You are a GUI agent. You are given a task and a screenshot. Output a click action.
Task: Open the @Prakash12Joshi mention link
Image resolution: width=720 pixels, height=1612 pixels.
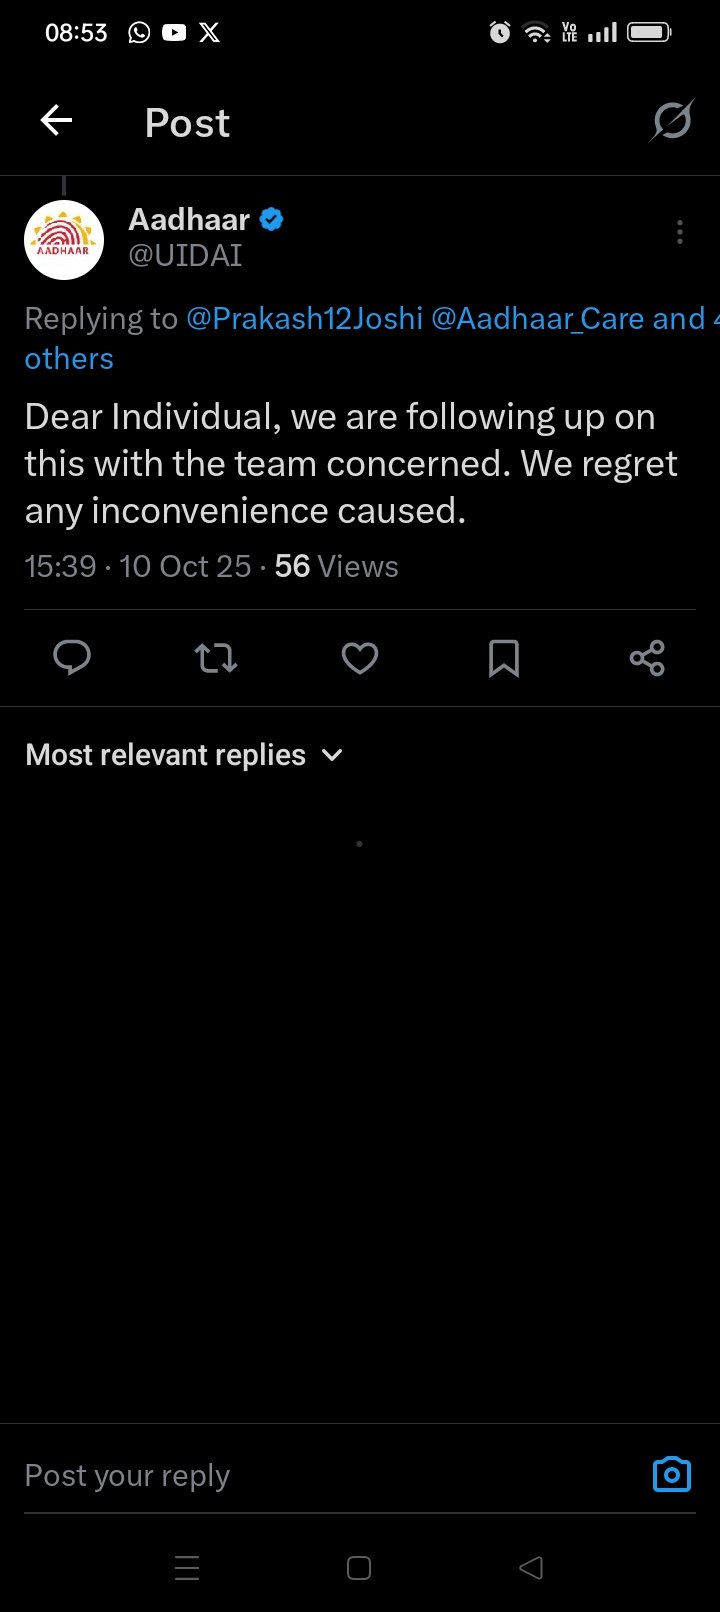[305, 319]
